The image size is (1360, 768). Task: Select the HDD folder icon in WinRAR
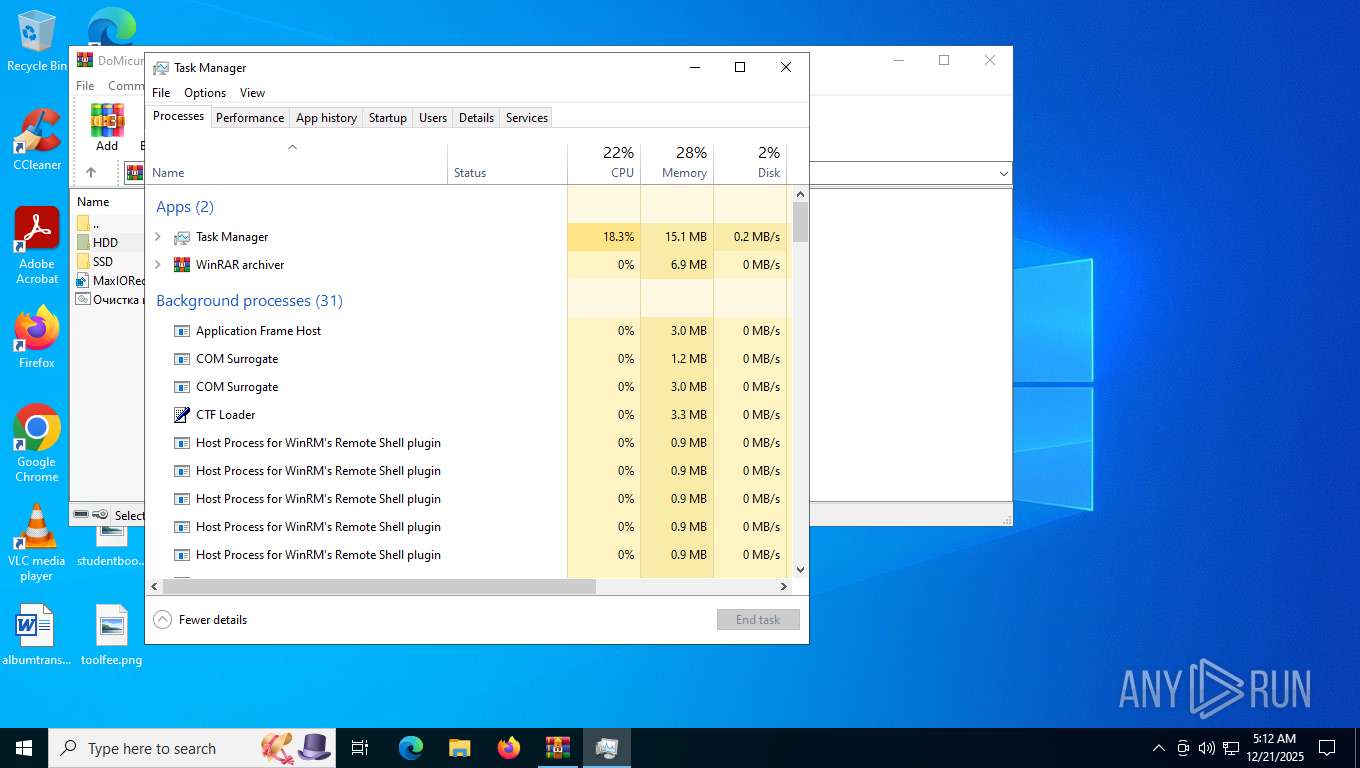83,243
